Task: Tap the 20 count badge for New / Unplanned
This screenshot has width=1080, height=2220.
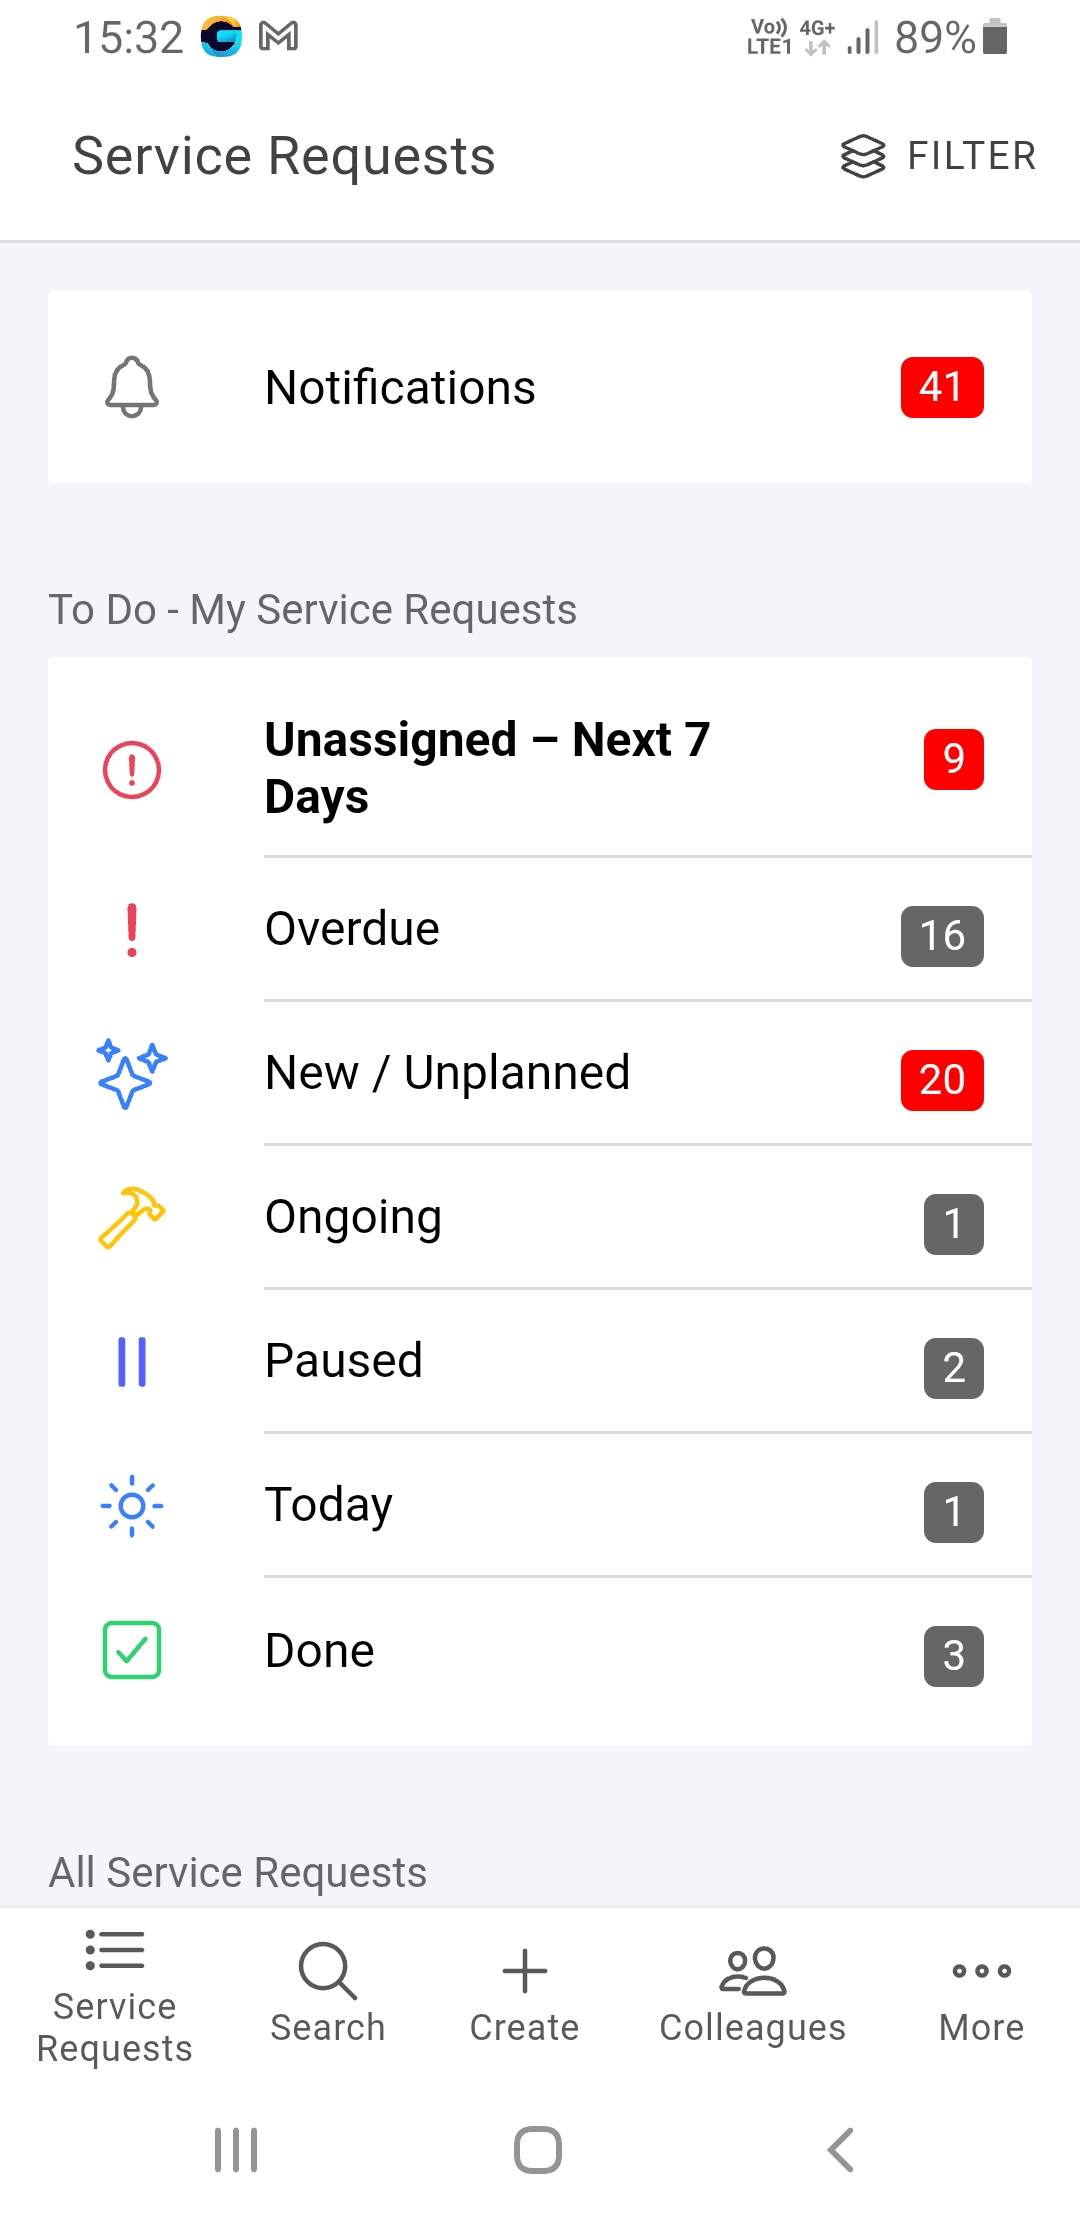Action: pos(941,1080)
